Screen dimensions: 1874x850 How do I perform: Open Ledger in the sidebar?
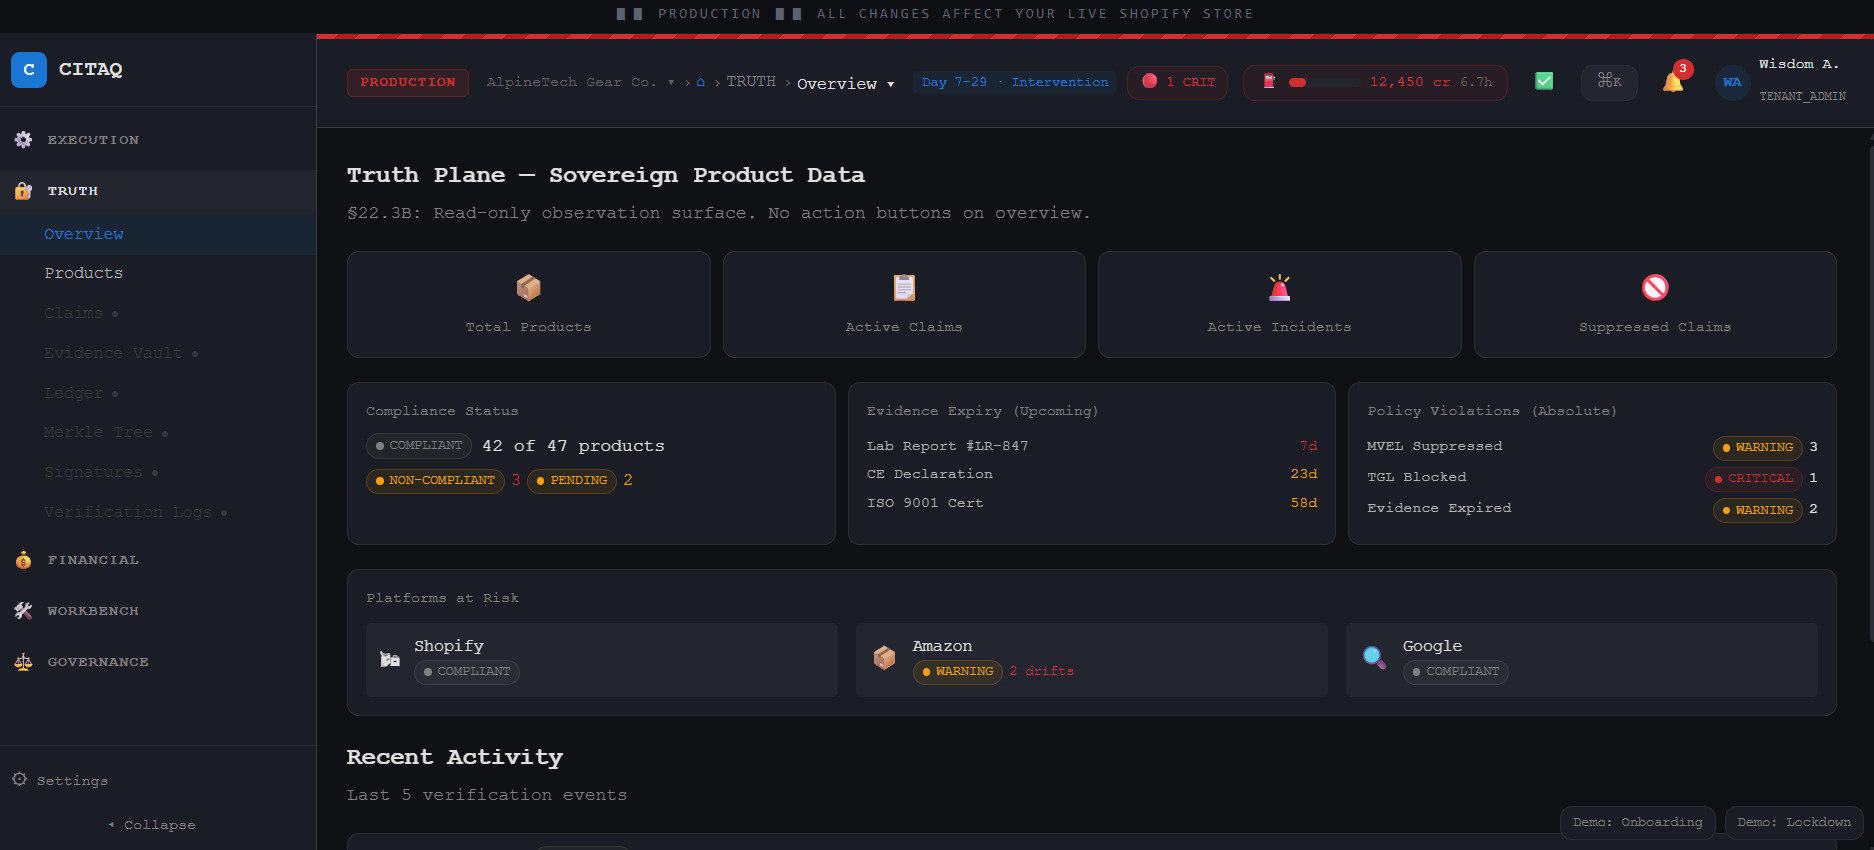pyautogui.click(x=158, y=393)
